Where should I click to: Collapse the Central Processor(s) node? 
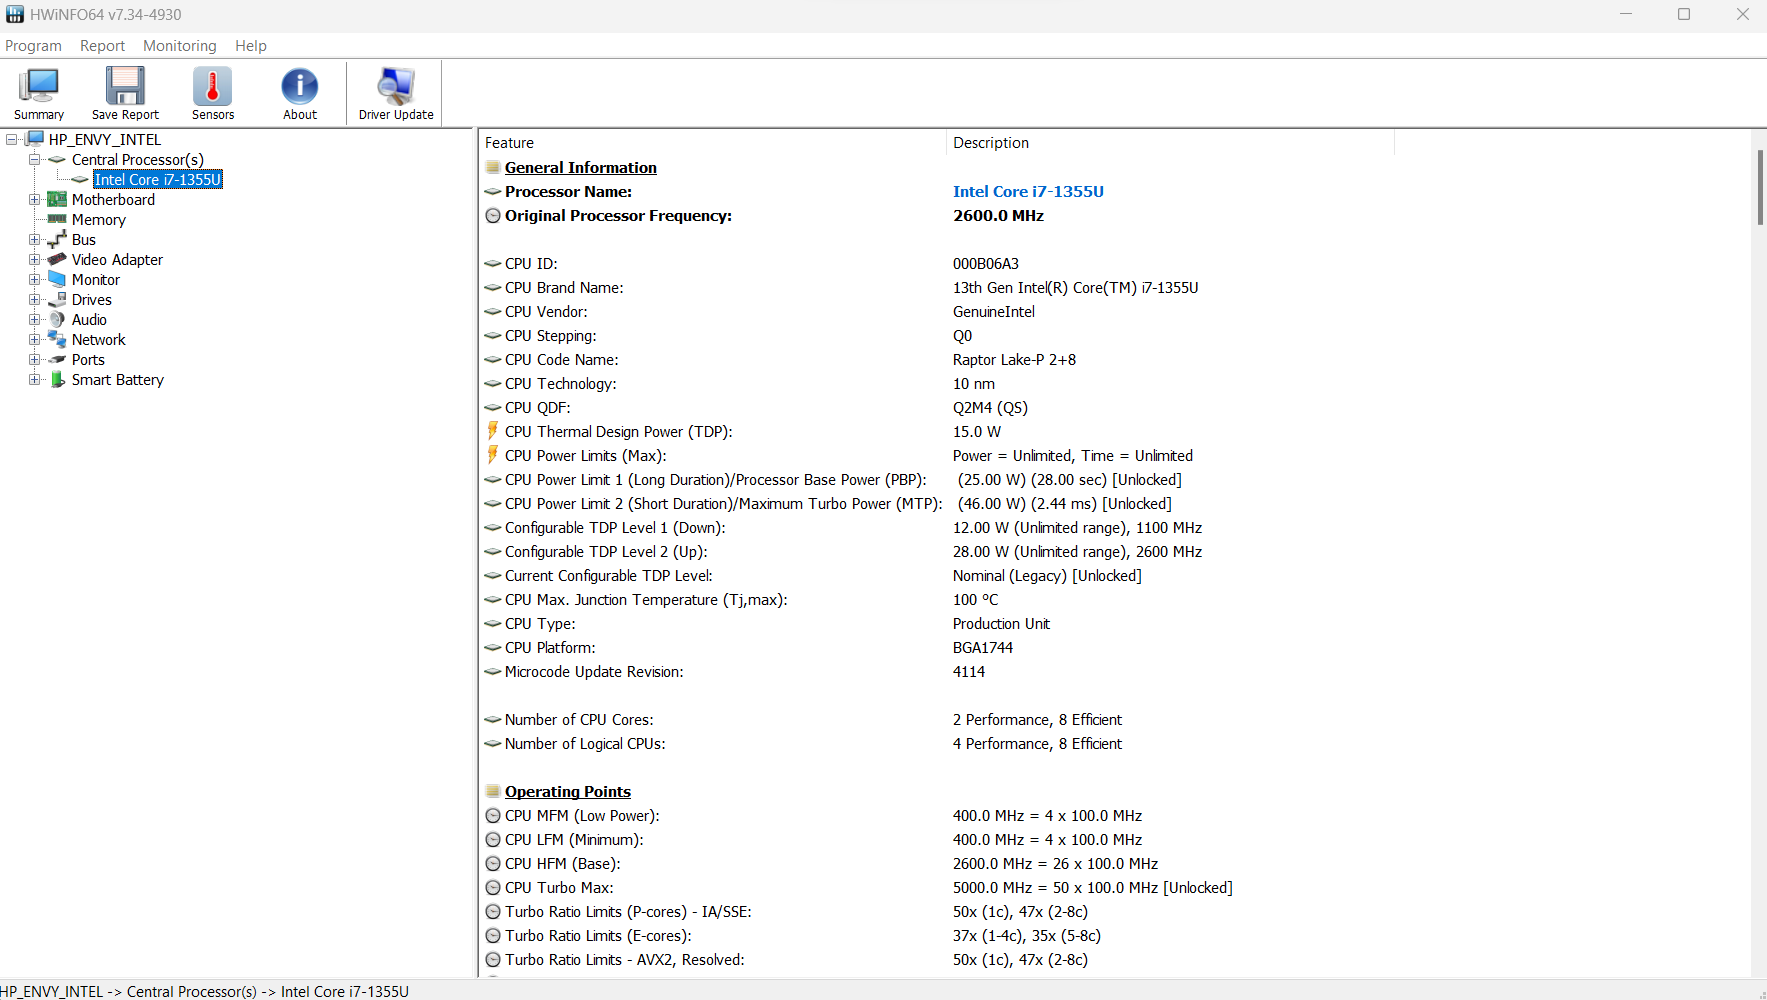point(35,160)
